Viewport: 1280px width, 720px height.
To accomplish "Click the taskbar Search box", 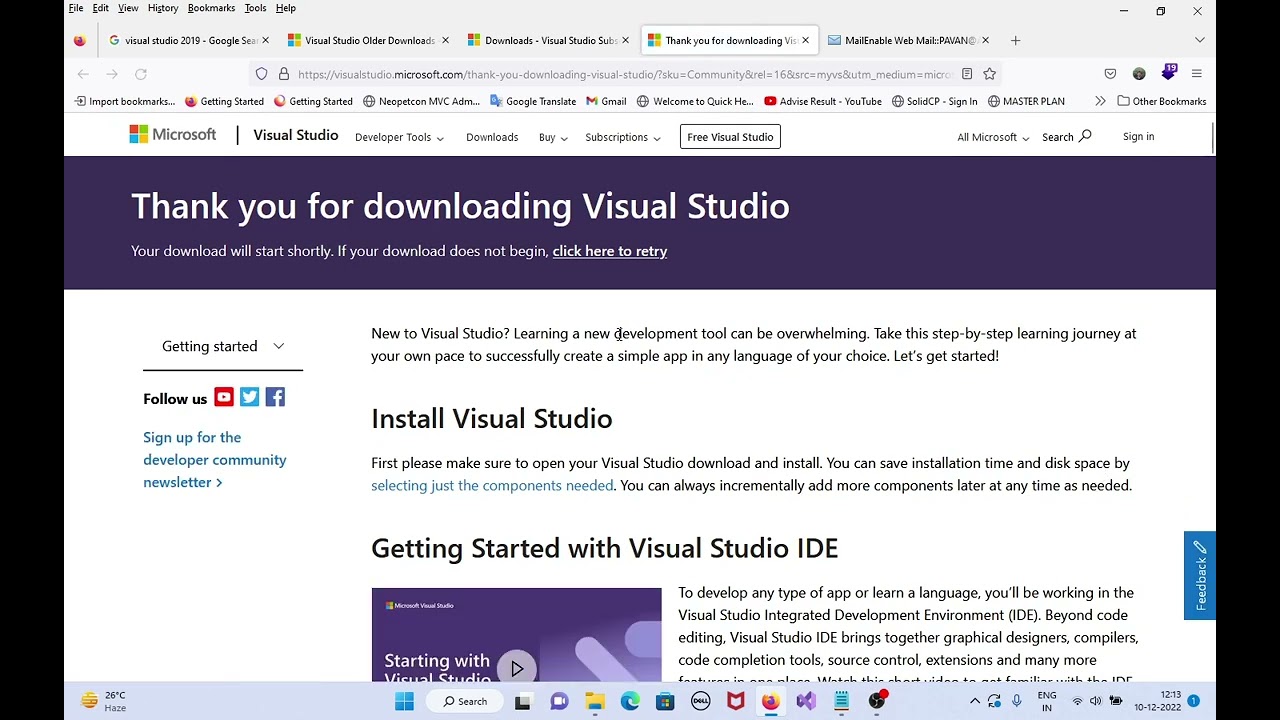I will [466, 701].
